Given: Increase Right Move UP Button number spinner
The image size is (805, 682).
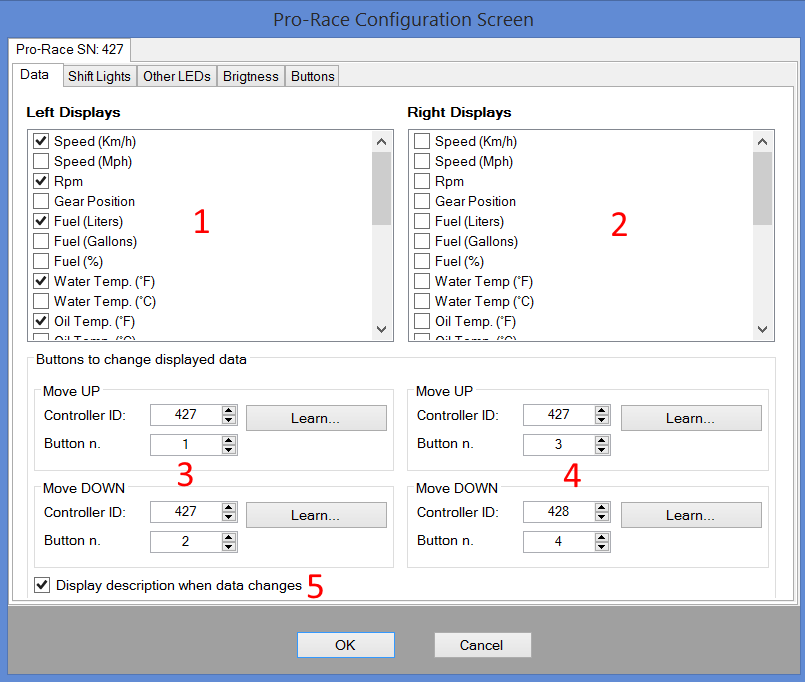Looking at the screenshot, I should click(601, 440).
